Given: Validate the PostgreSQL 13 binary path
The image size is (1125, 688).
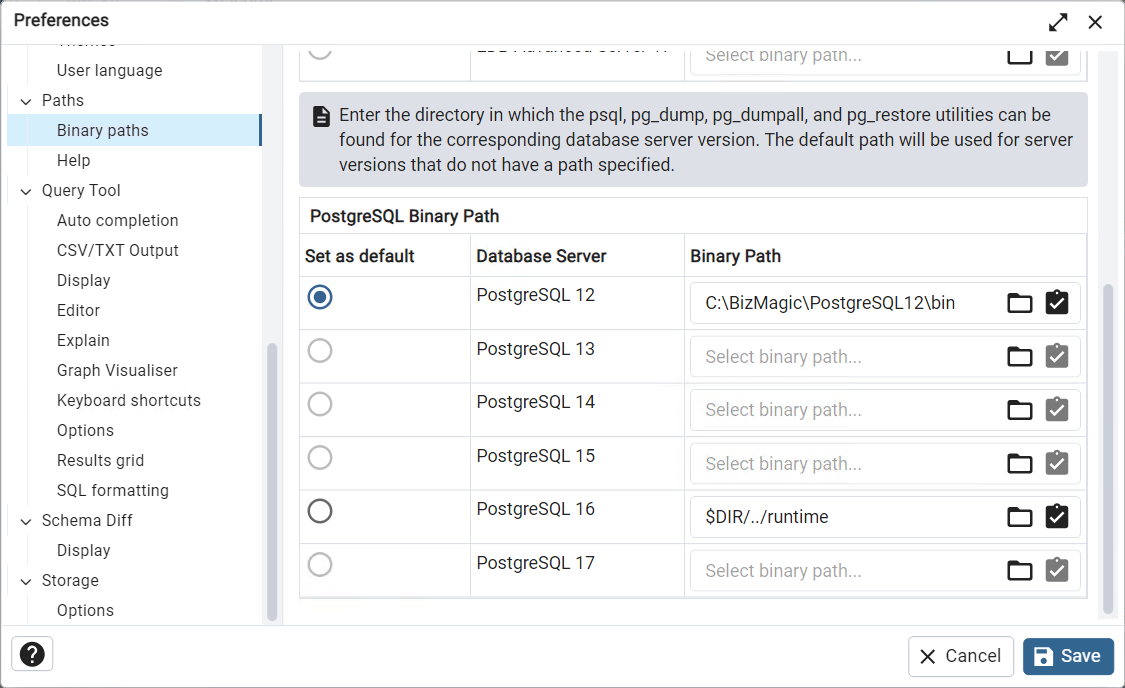Looking at the screenshot, I should click(1057, 357).
